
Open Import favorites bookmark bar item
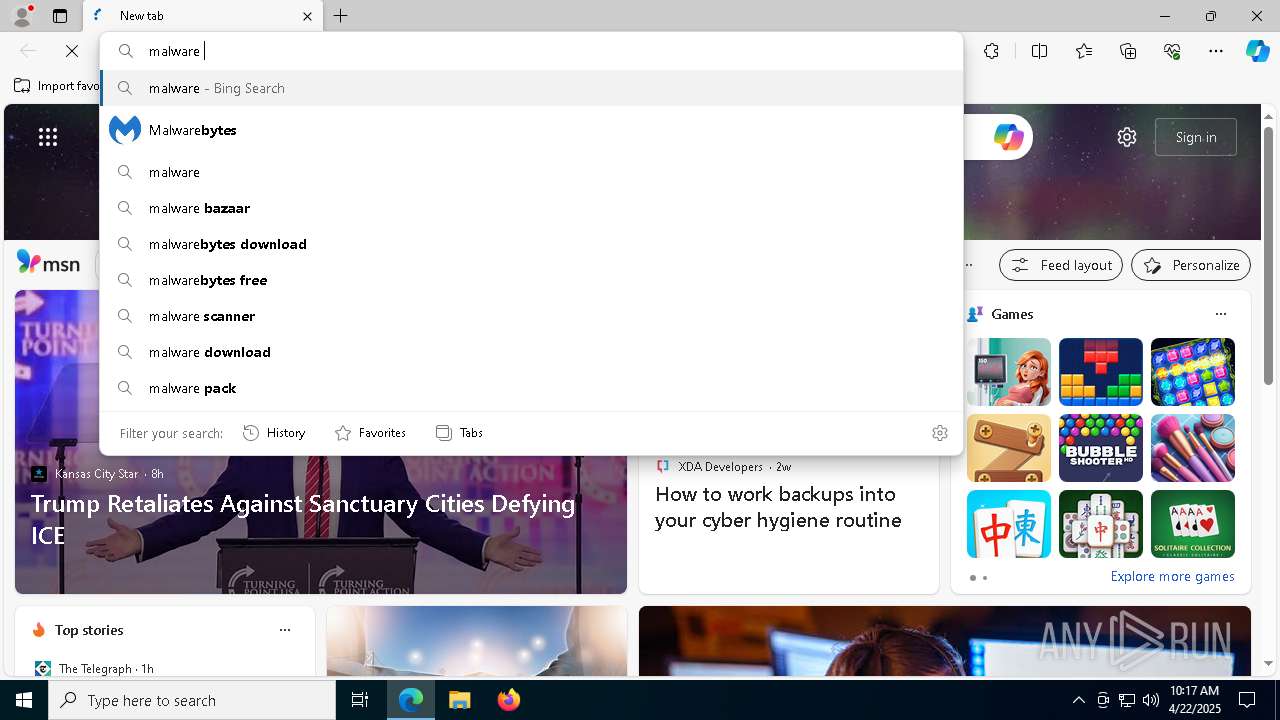(57, 86)
